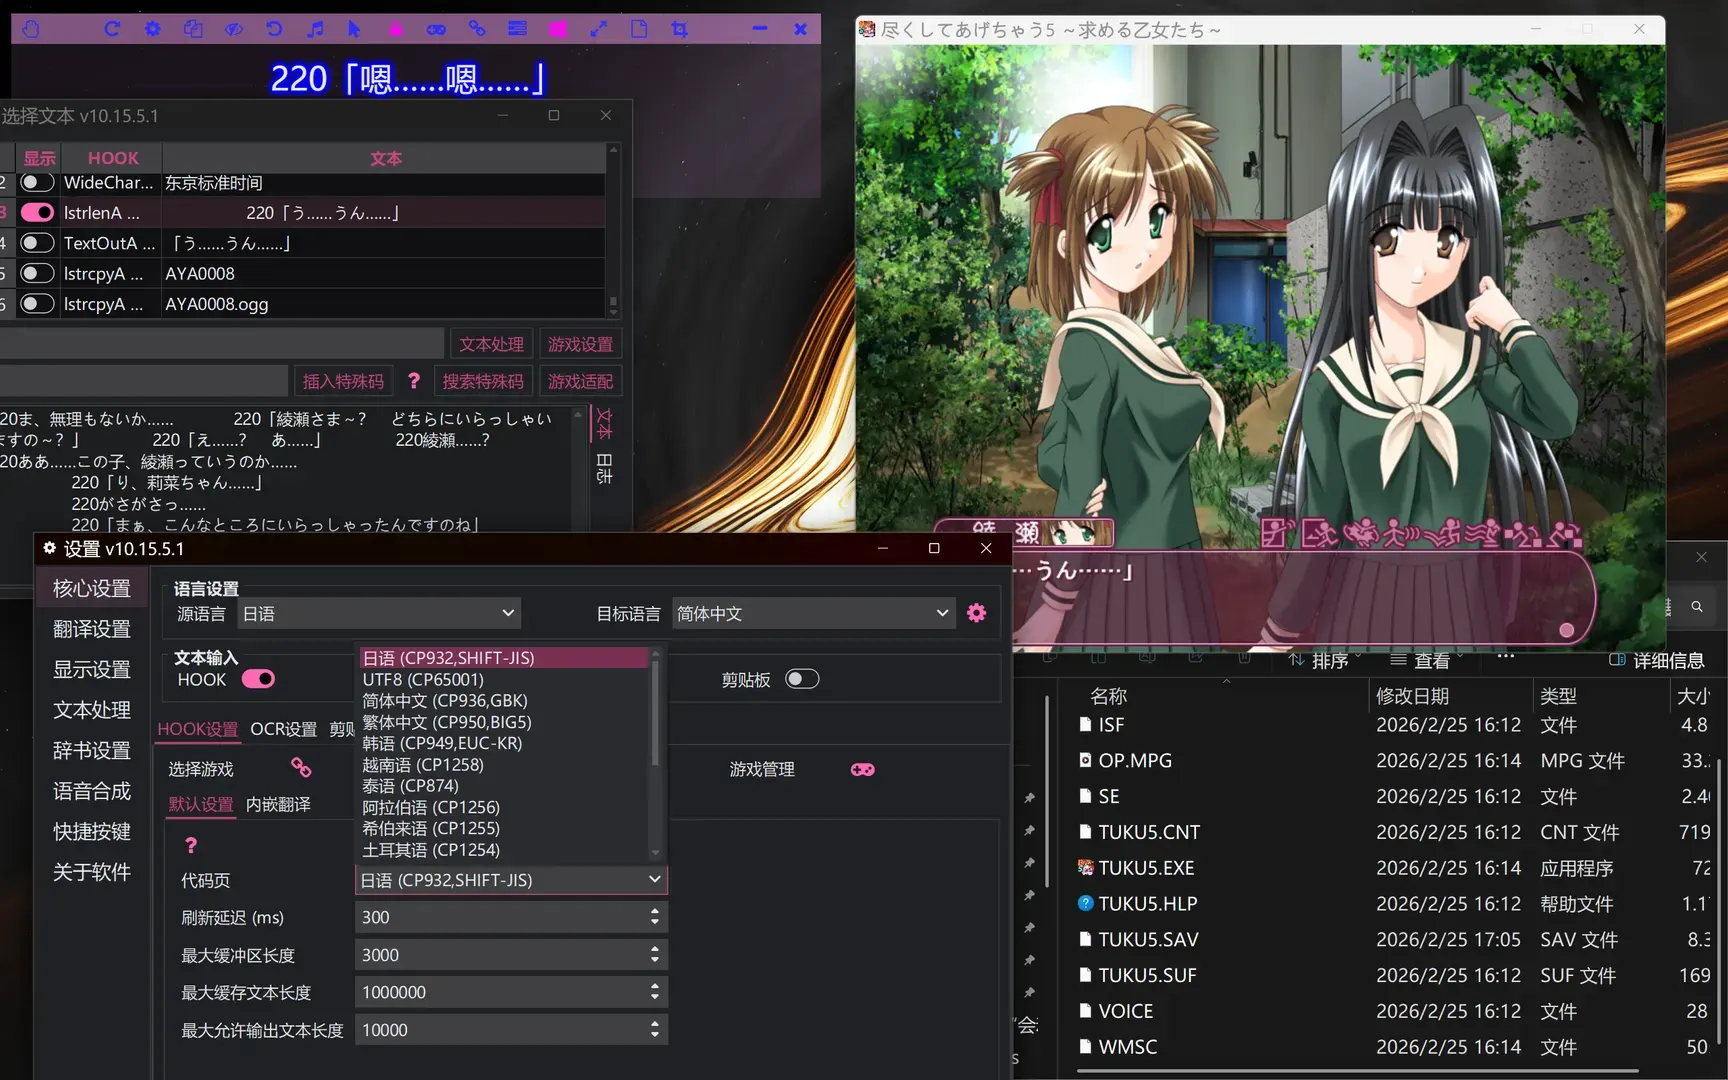Click TUKU5.EXE application icon in file list
This screenshot has width=1728, height=1080.
point(1086,868)
